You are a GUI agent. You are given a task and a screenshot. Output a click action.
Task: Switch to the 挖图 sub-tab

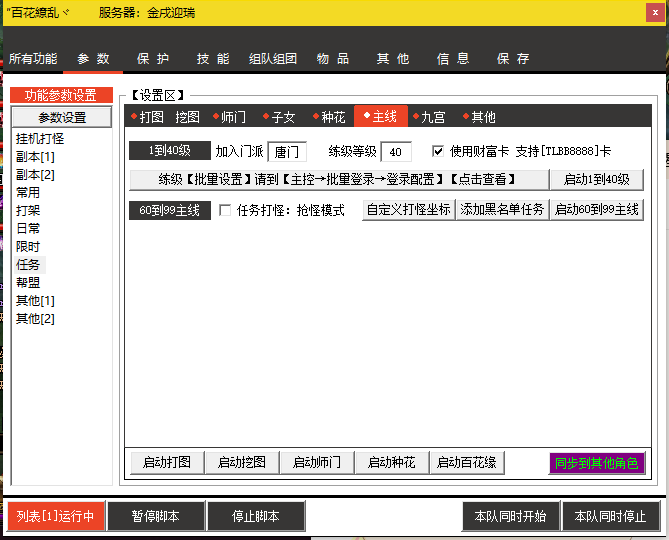(x=187, y=116)
